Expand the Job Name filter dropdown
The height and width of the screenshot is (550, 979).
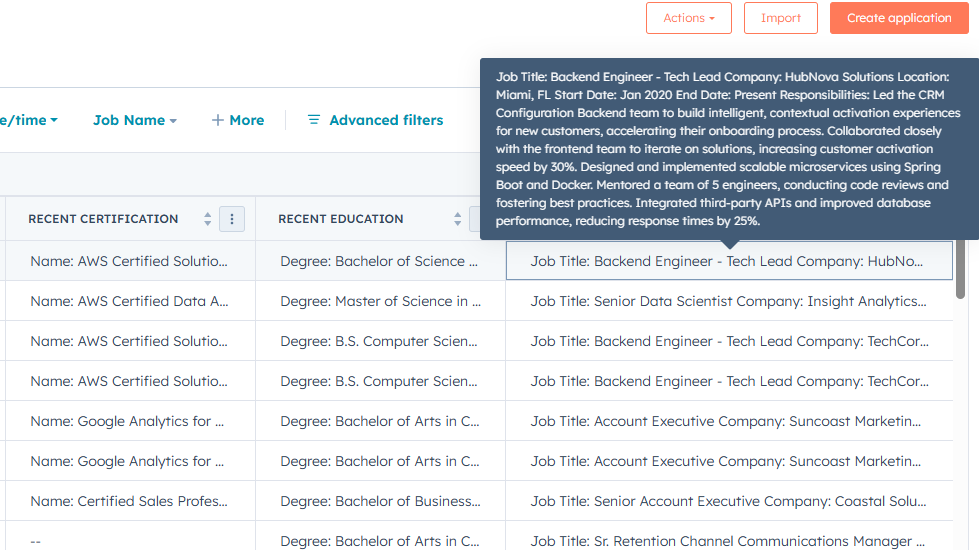135,120
